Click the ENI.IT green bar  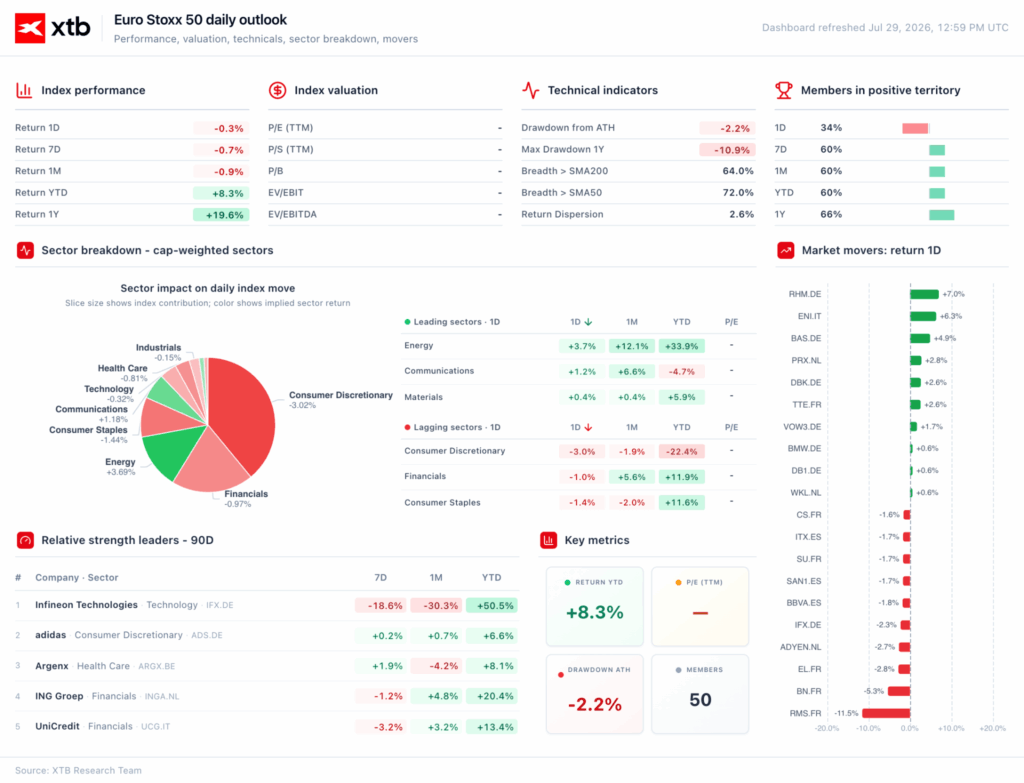coord(923,316)
